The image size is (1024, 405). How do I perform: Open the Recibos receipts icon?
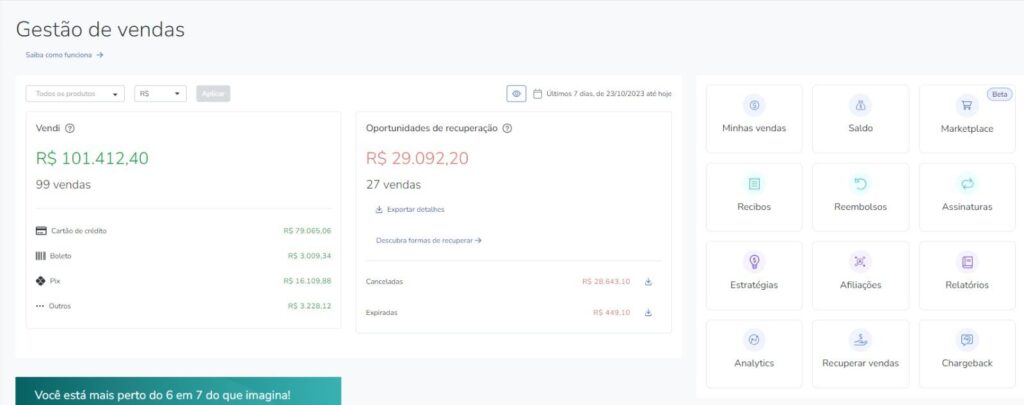pos(754,184)
